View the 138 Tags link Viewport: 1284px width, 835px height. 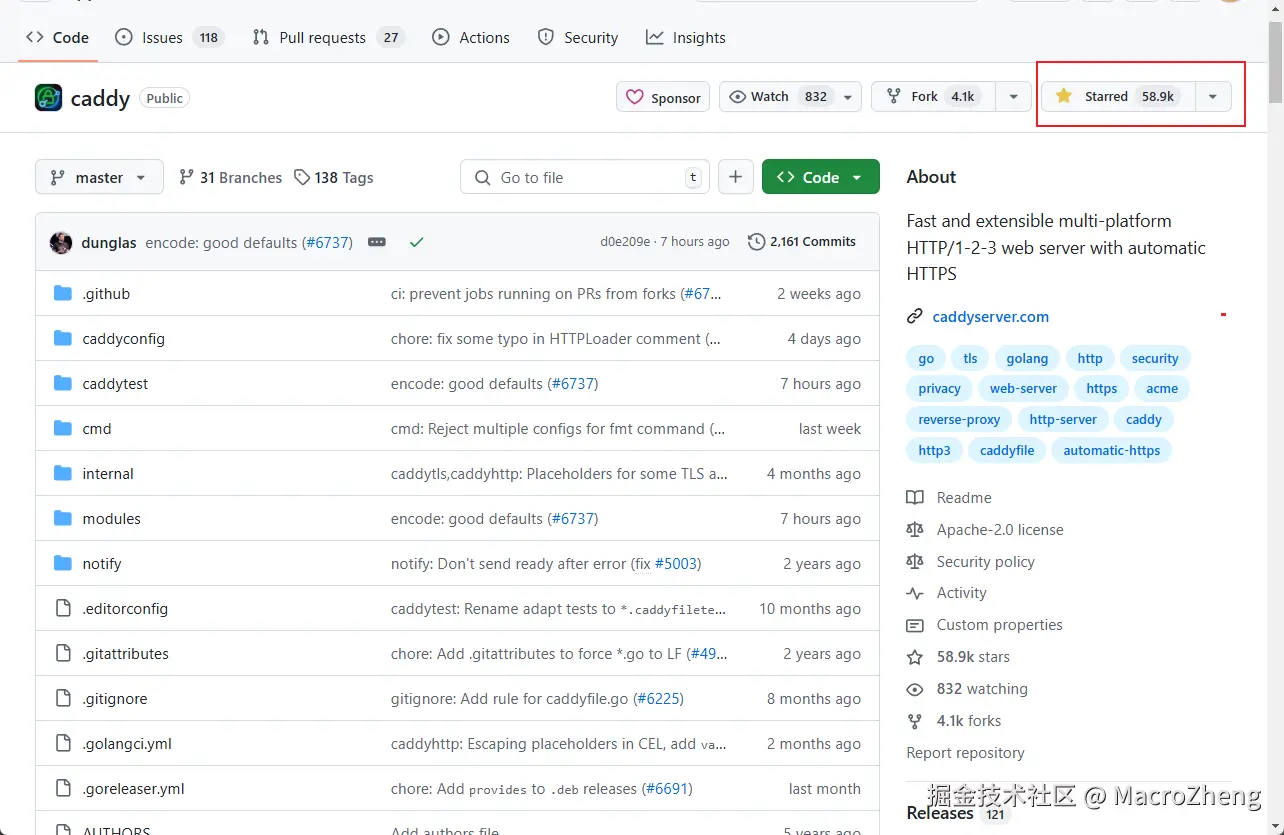click(334, 177)
